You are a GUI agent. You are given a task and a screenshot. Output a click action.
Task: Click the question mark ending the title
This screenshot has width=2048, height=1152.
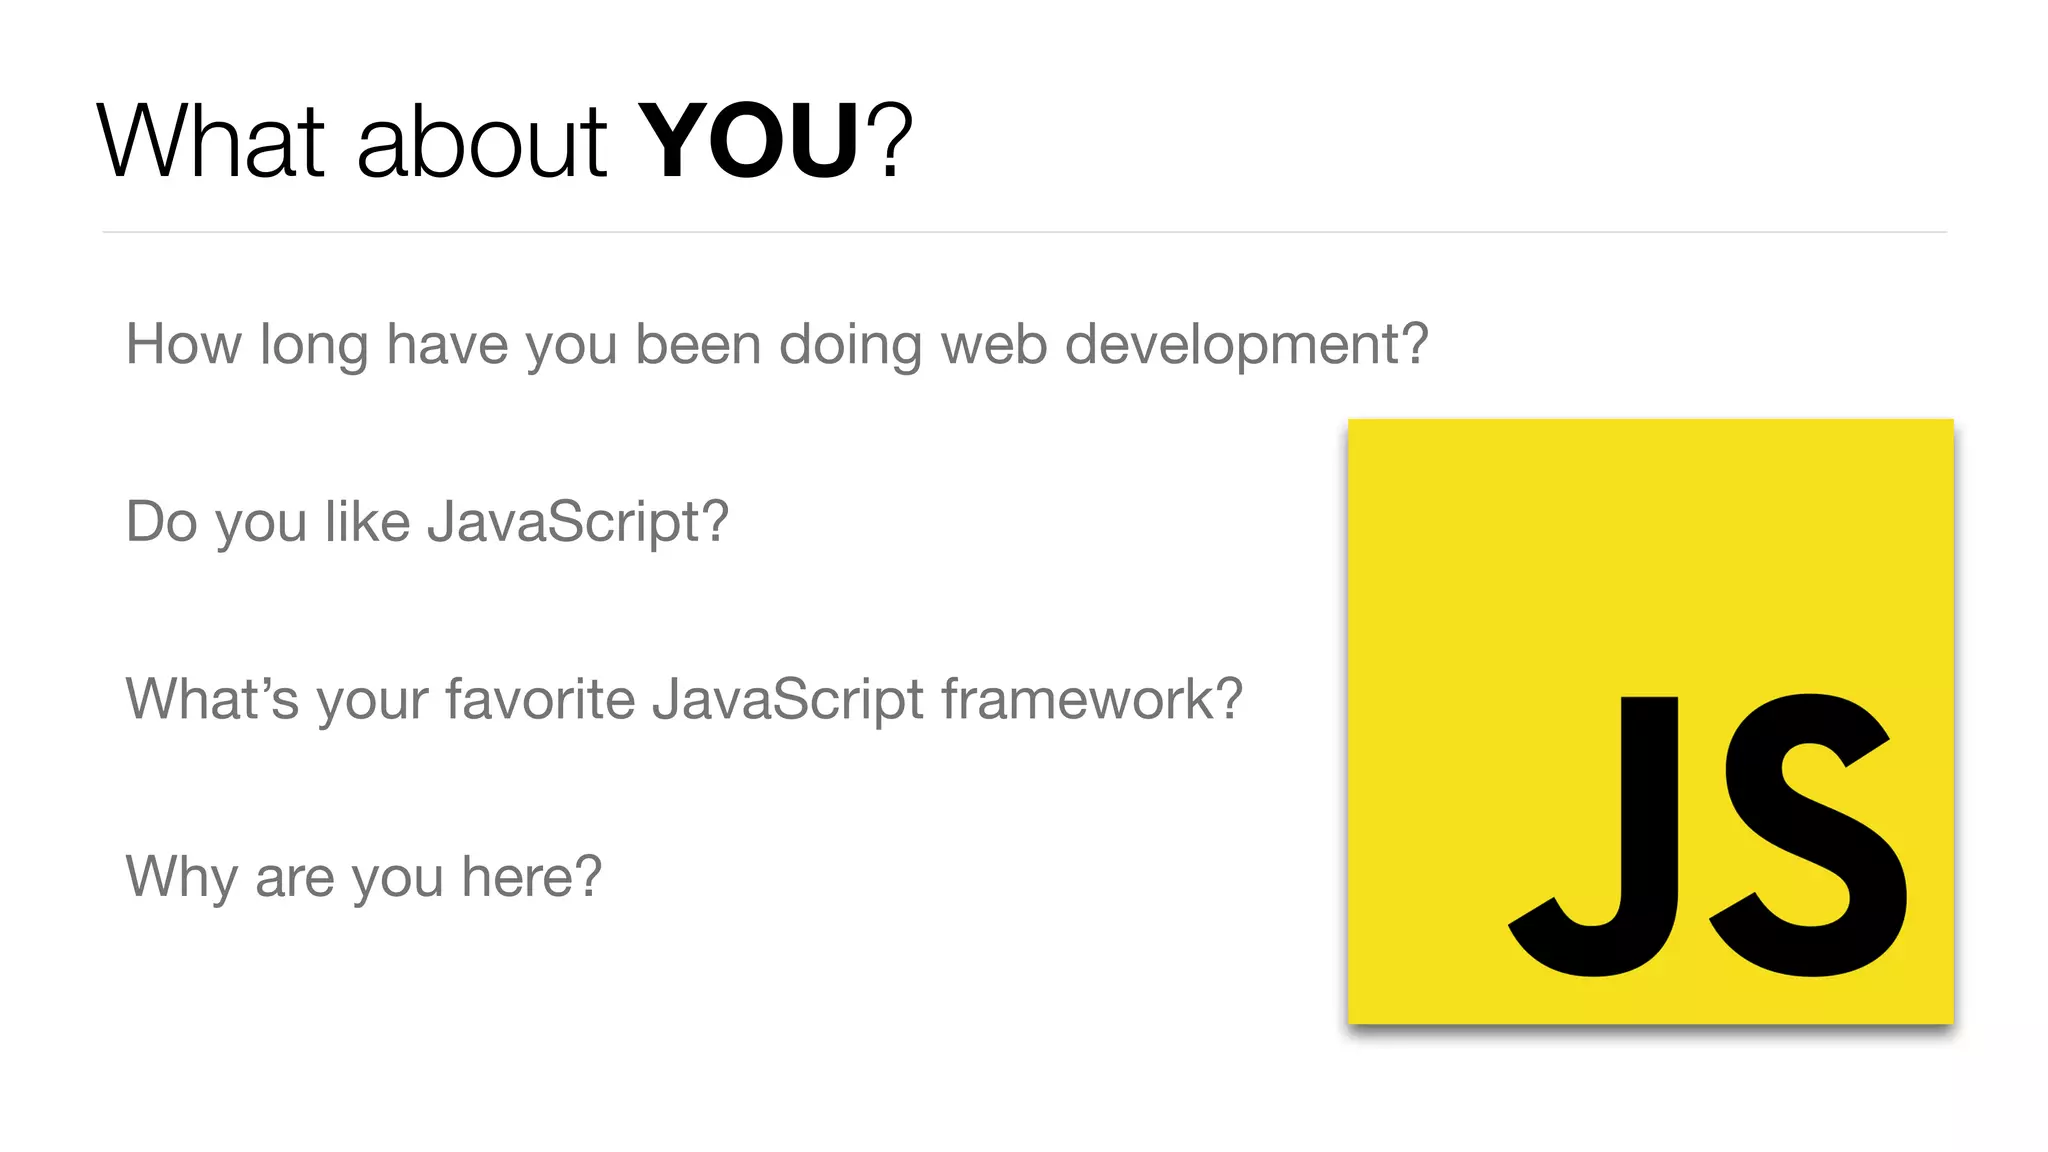click(x=889, y=142)
